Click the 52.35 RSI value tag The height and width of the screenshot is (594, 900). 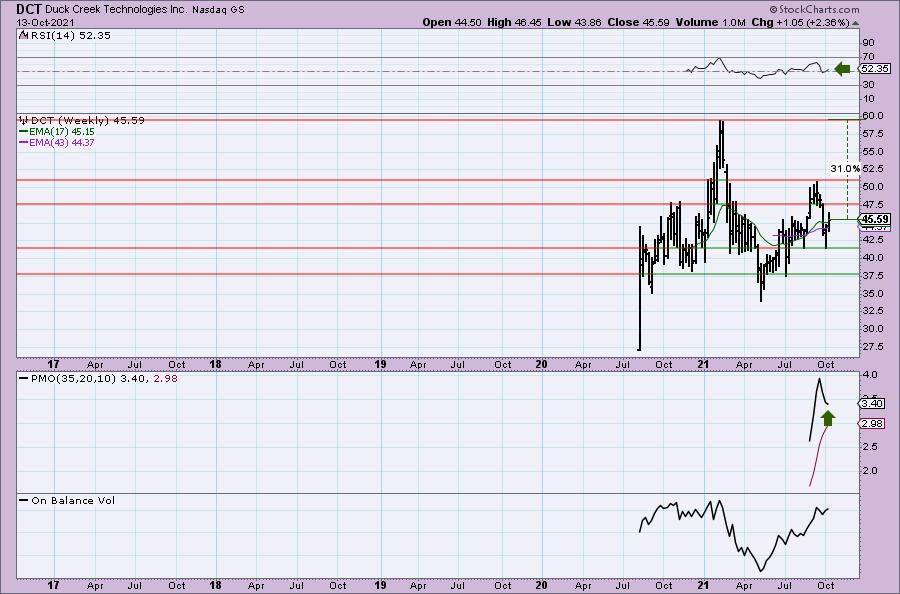pyautogui.click(x=875, y=68)
